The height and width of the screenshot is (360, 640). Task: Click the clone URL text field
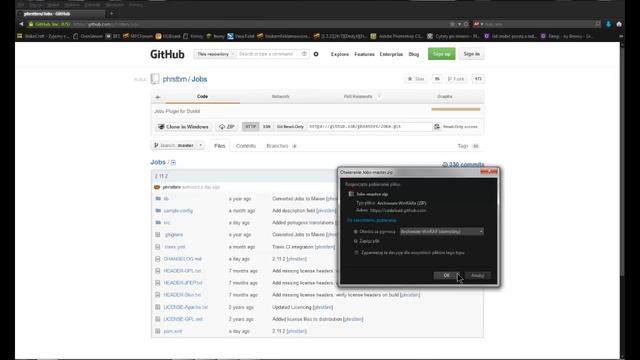pos(369,127)
